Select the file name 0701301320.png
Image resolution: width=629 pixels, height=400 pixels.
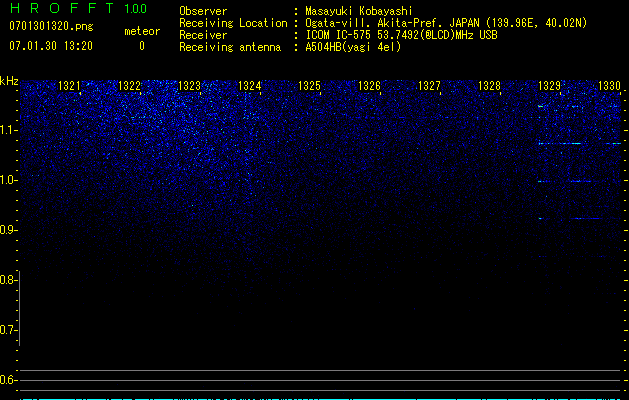[51, 26]
